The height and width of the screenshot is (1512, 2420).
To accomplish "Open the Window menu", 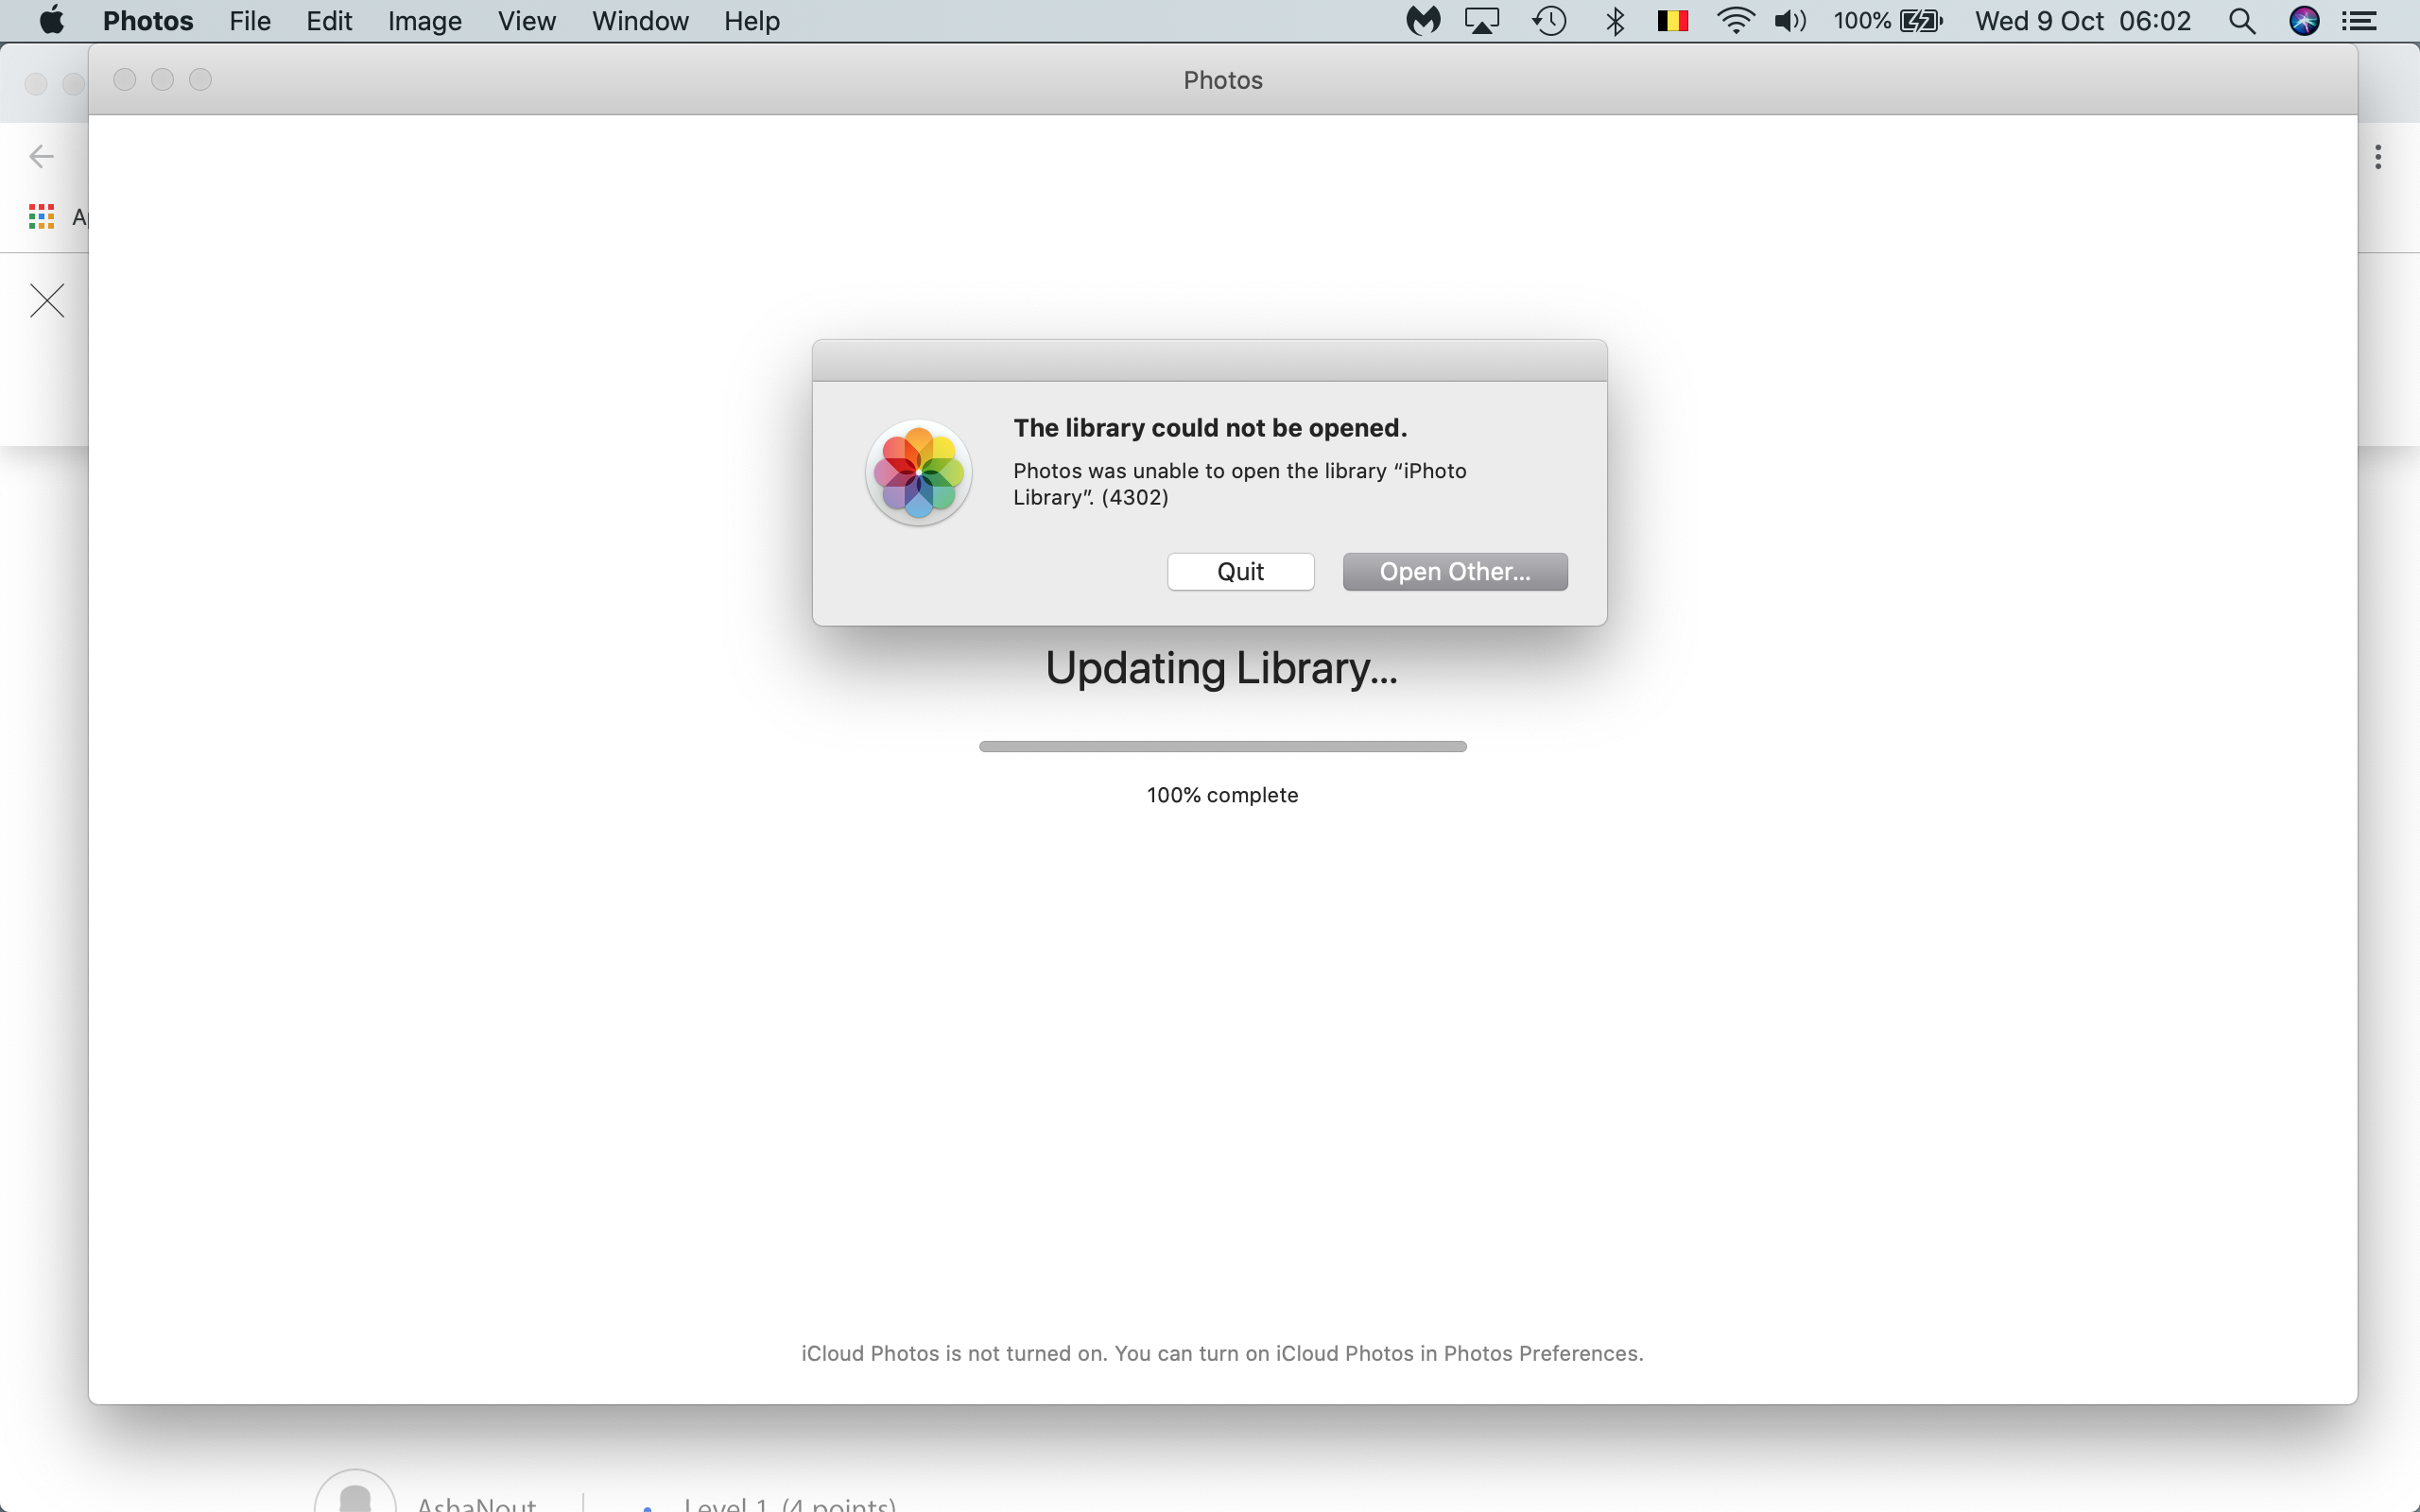I will pos(639,21).
